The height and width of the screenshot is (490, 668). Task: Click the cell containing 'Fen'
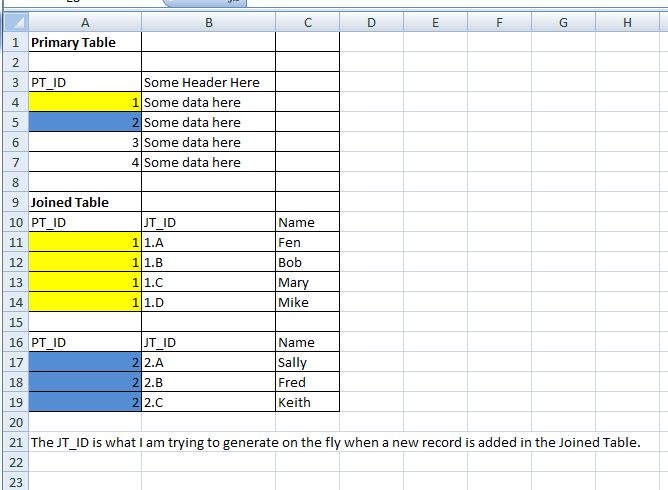click(x=307, y=242)
